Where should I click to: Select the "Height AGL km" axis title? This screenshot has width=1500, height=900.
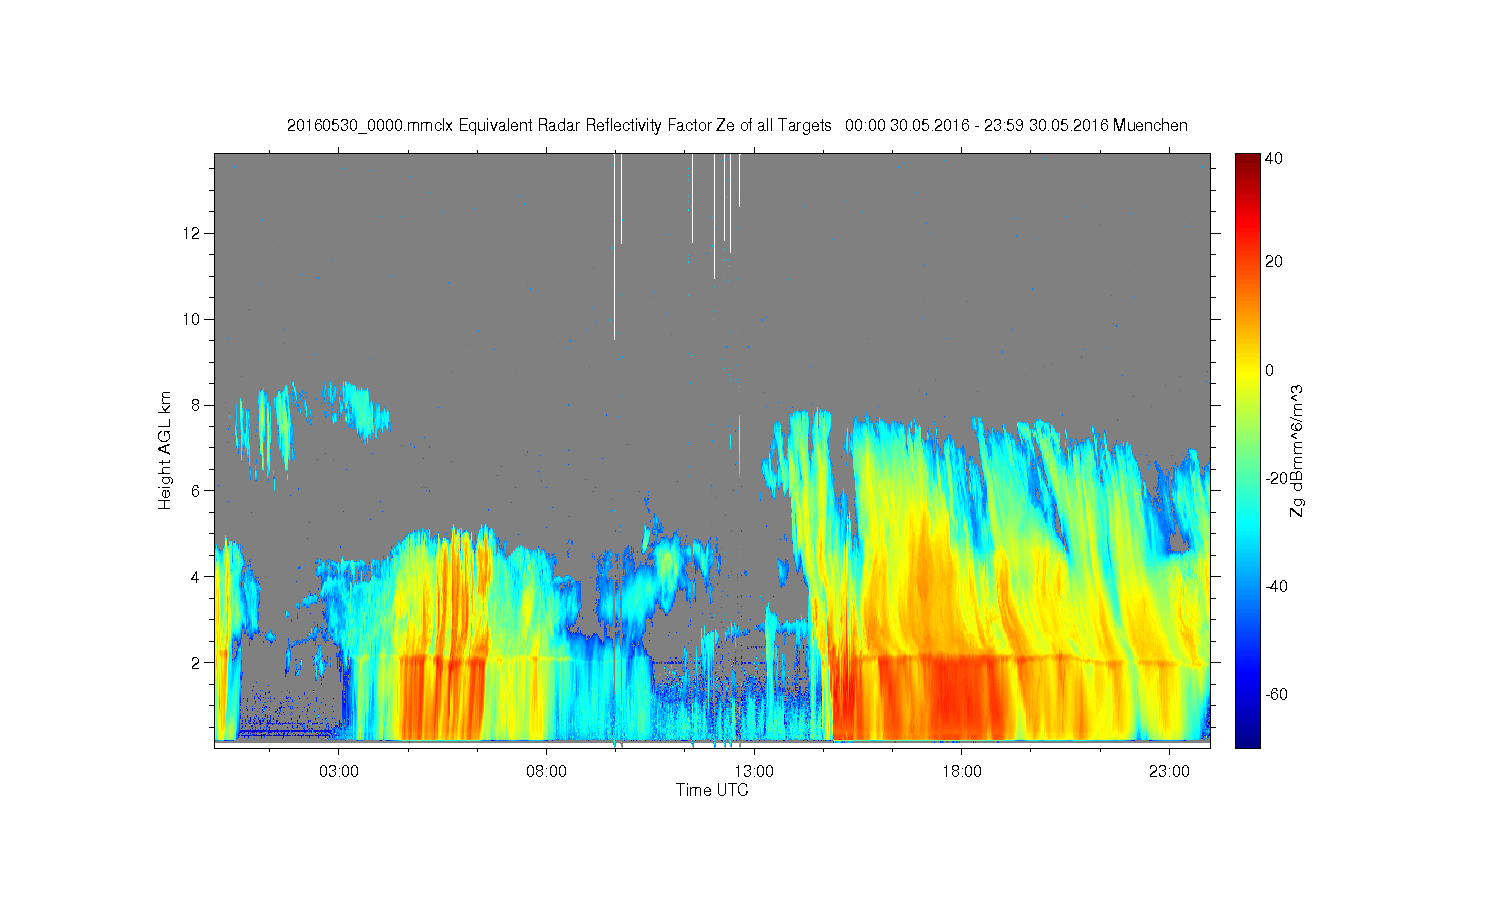point(165,450)
